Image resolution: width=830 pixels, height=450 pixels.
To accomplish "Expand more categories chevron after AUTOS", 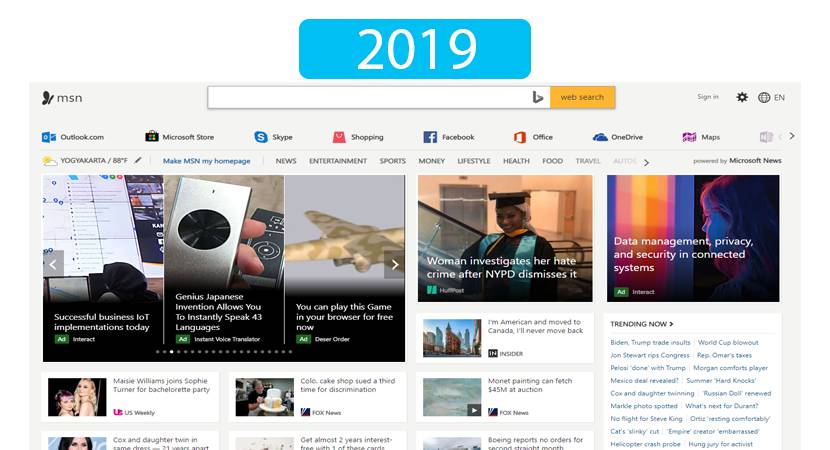I will click(x=646, y=163).
